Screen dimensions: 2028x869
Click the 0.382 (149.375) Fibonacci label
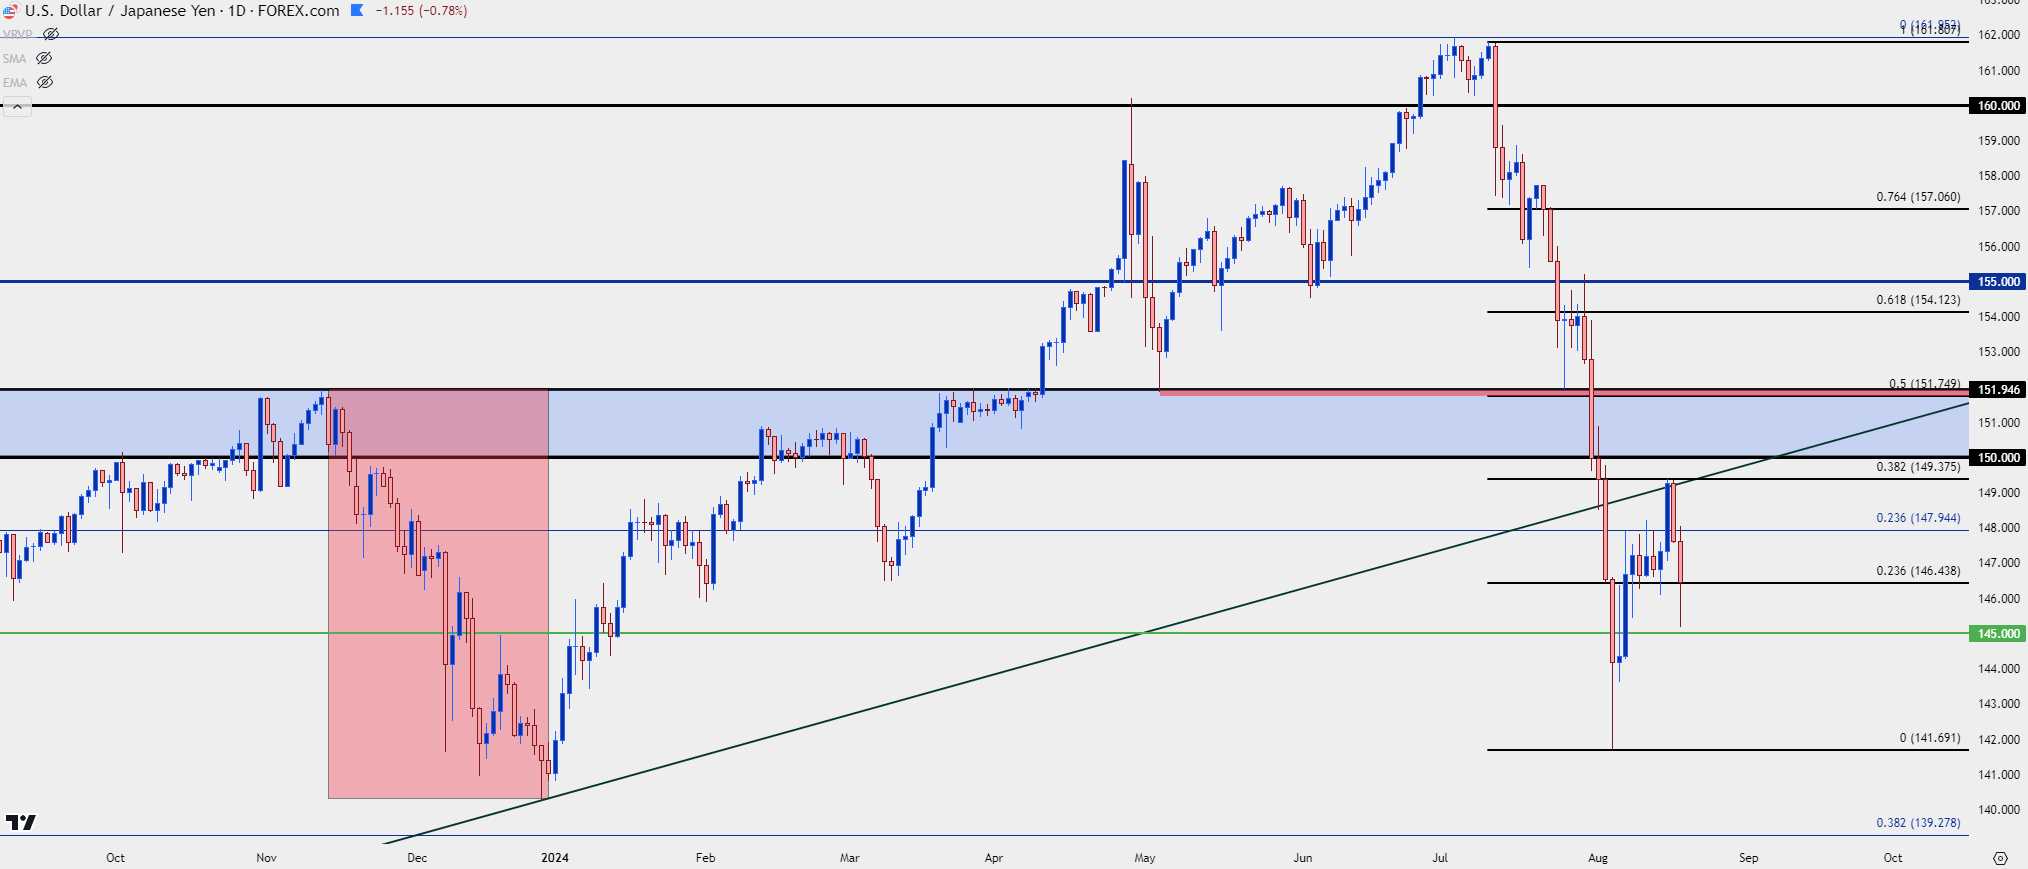click(x=1918, y=467)
